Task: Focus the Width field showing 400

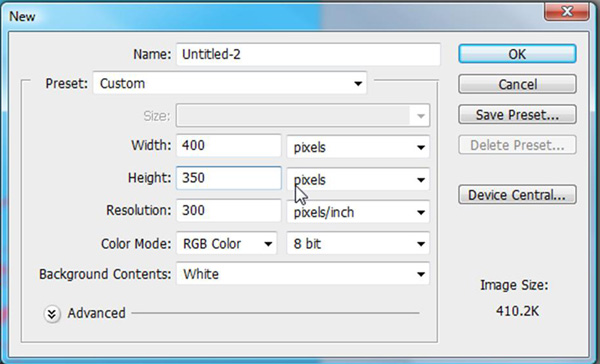Action: [228, 145]
